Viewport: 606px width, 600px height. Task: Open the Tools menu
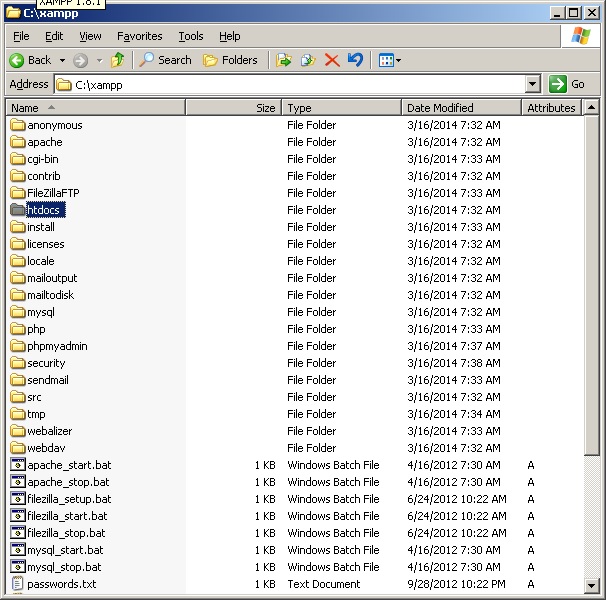[x=191, y=36]
